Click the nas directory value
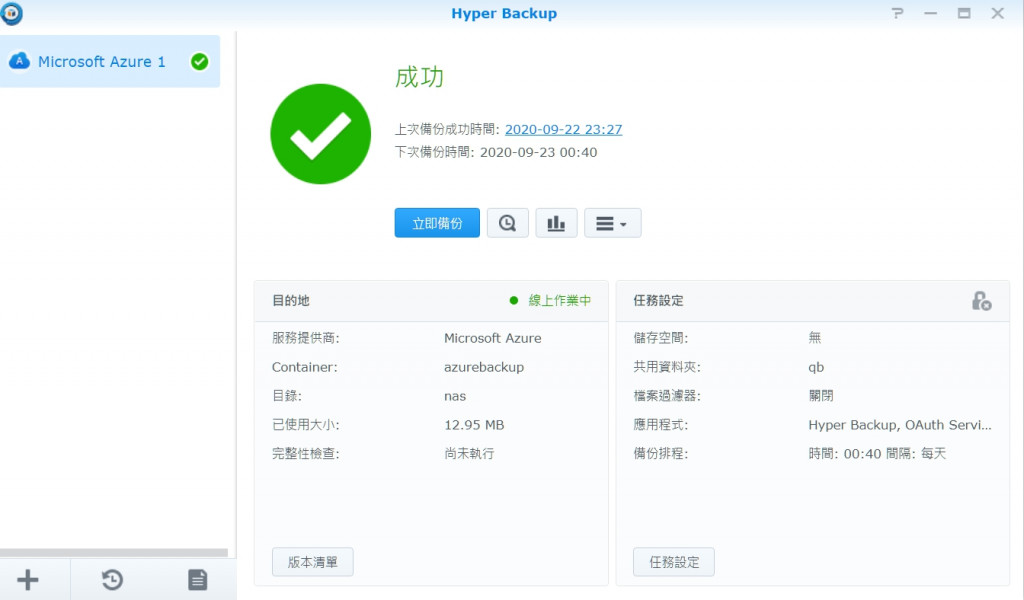 click(x=455, y=396)
